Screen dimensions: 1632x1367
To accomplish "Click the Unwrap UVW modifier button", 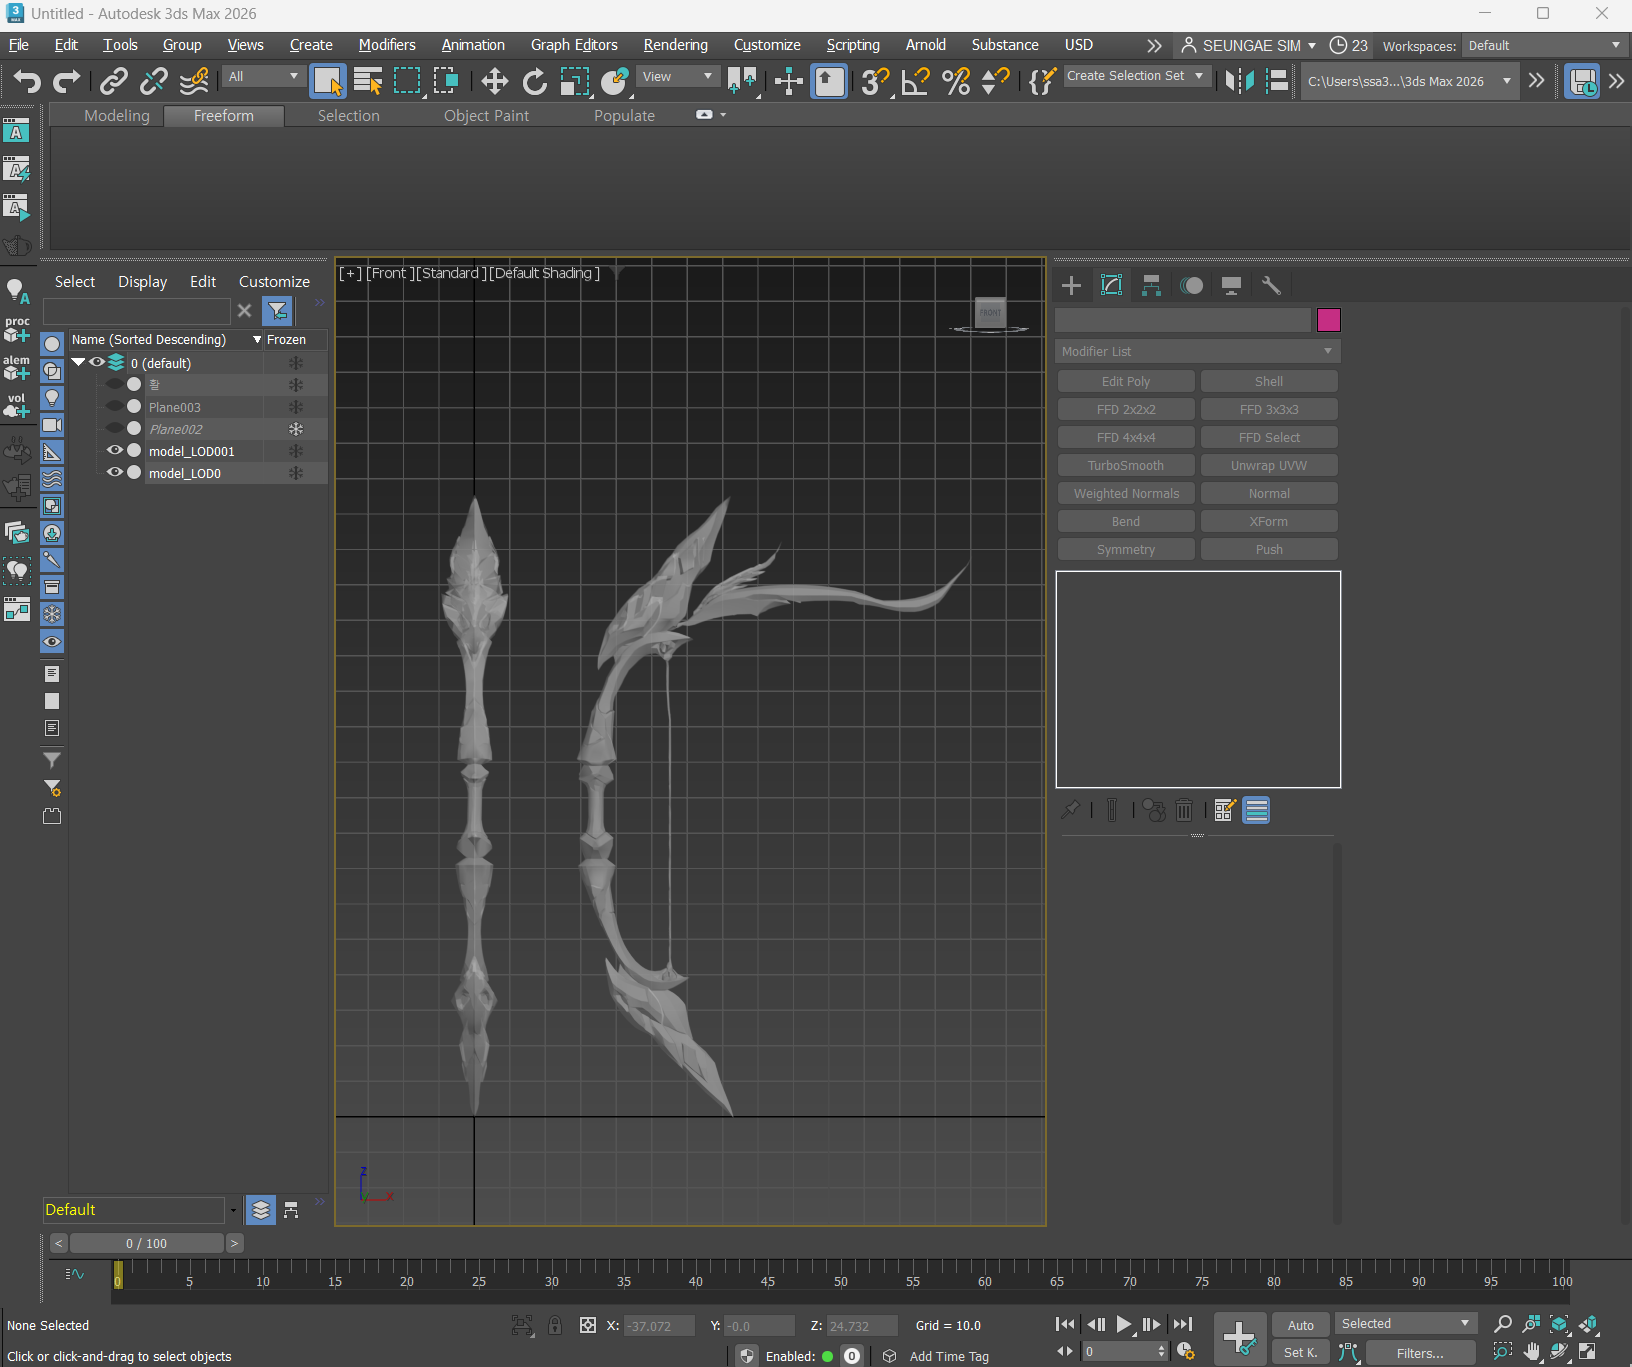I will tap(1268, 466).
